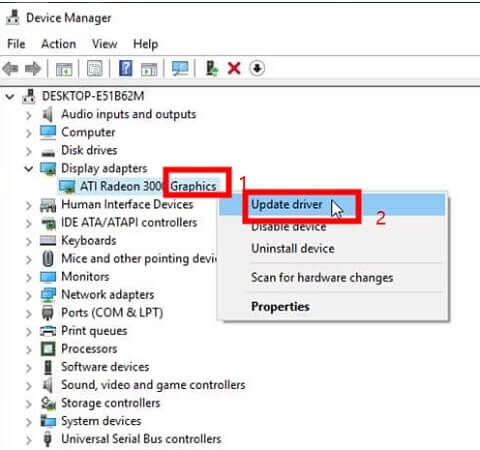
Task: Click the Keyboards category icon
Action: [x=48, y=241]
